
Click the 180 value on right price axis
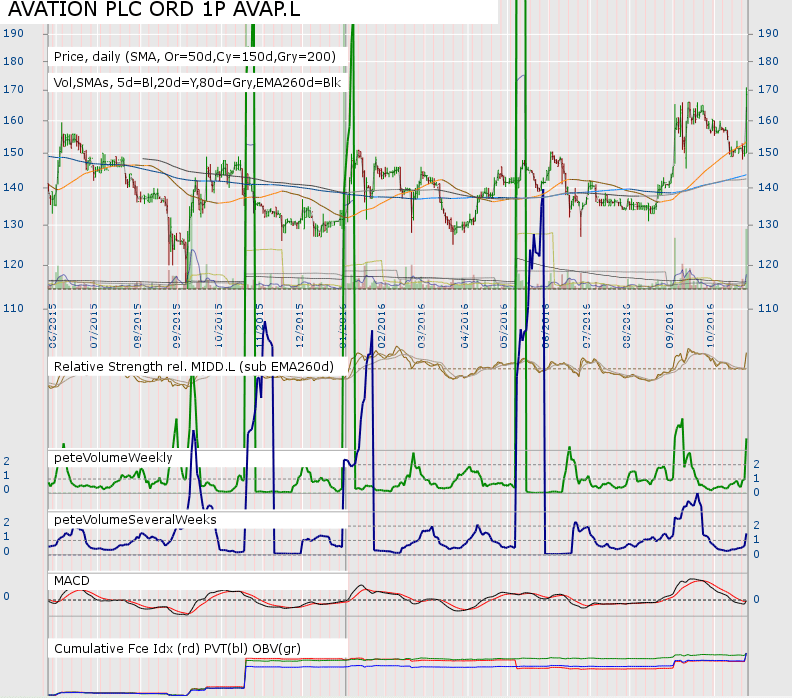tap(768, 61)
